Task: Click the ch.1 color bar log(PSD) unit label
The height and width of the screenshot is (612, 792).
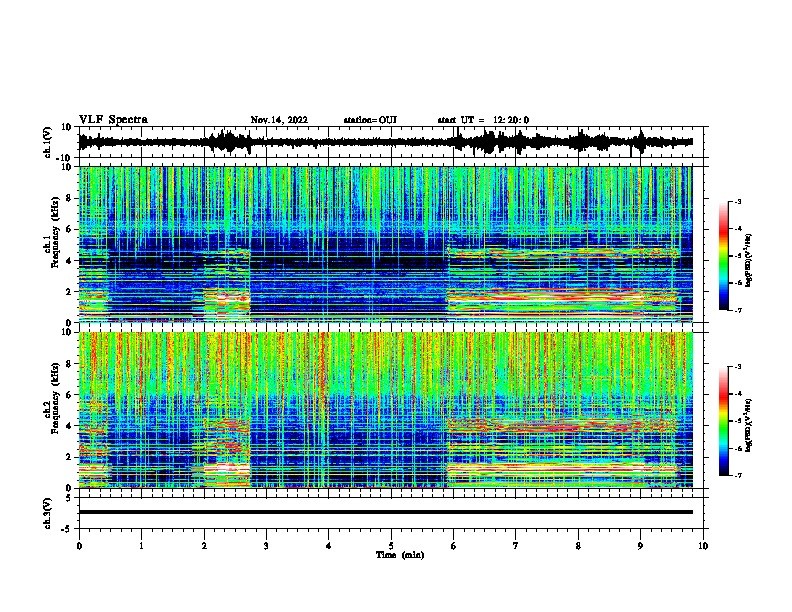Action: click(x=749, y=260)
